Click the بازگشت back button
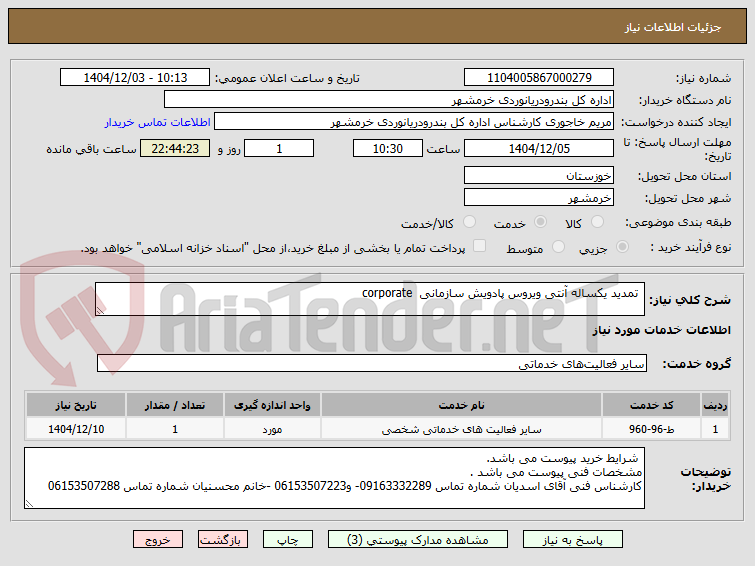This screenshot has height=566, width=755. pos(222,540)
